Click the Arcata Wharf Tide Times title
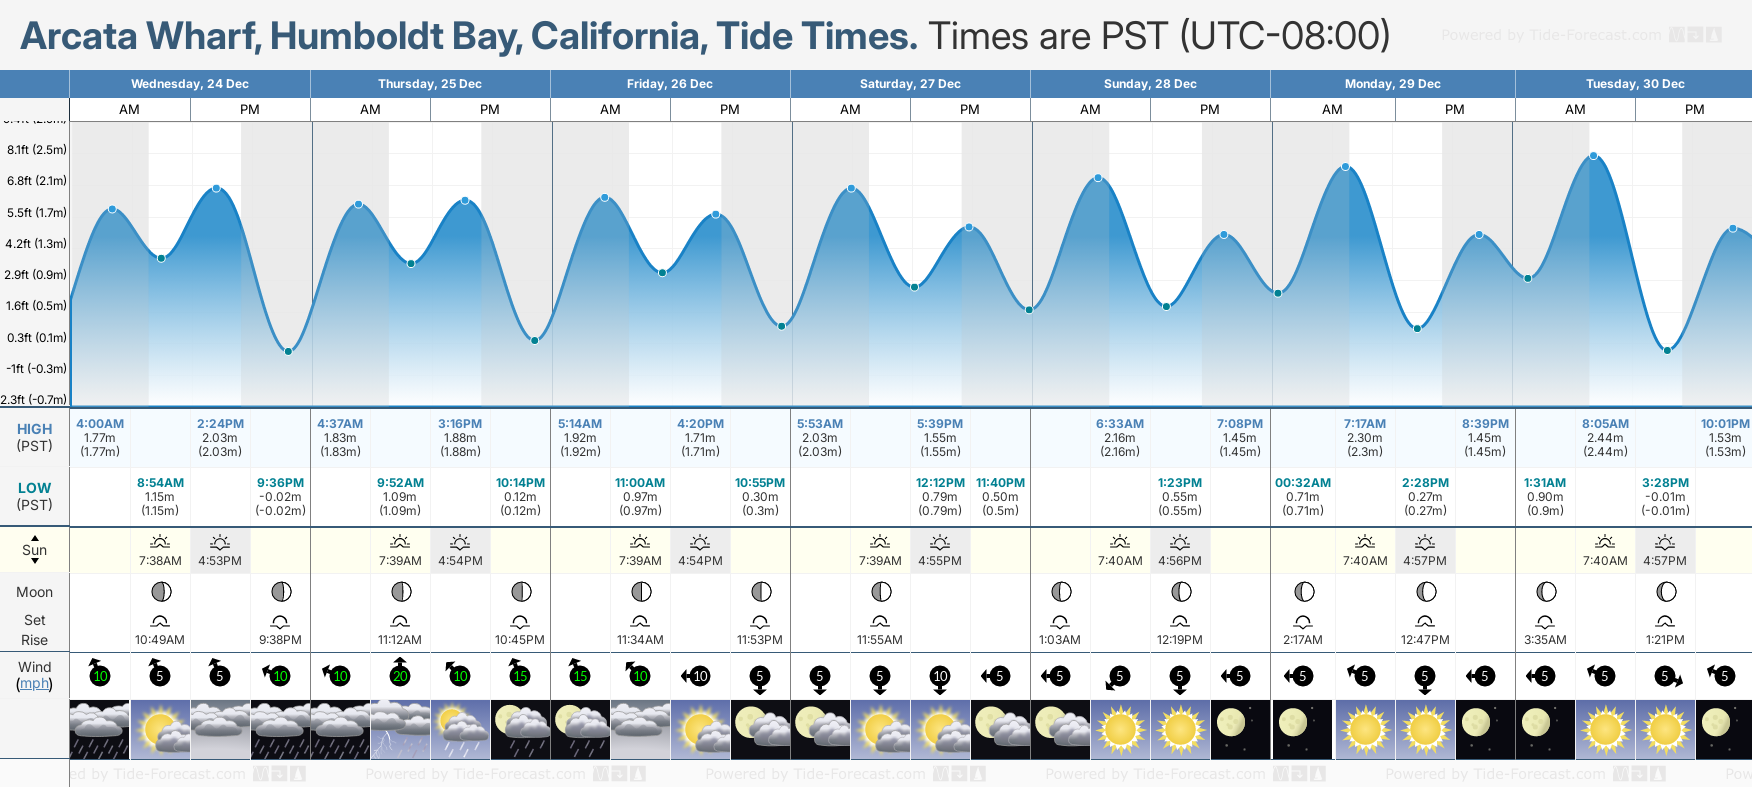This screenshot has height=787, width=1752. point(468,36)
